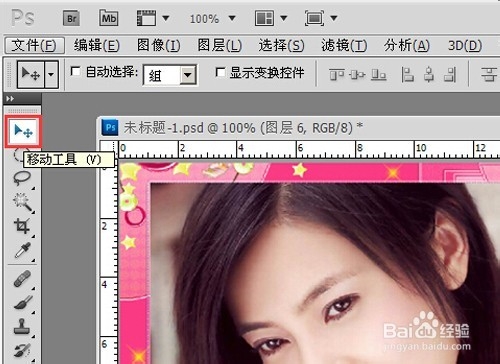Select the Crop tool
Viewport: 500px width, 364px height.
(x=22, y=226)
